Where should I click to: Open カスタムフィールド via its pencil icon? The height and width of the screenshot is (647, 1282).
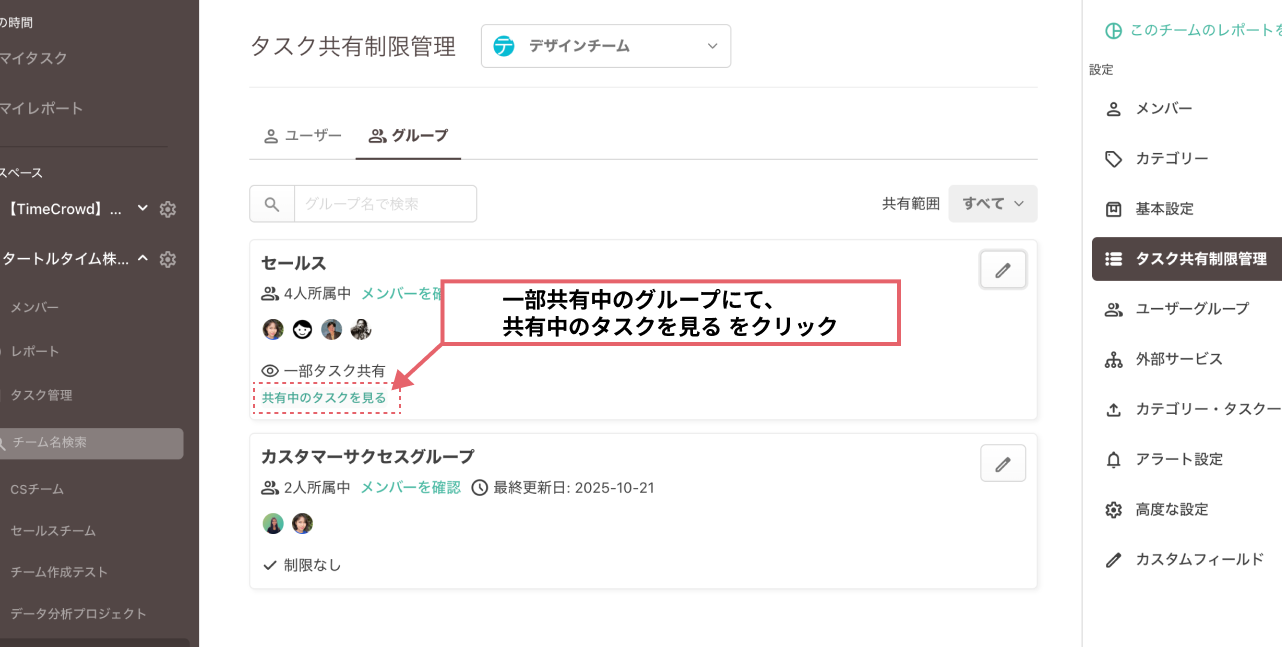coord(1113,560)
